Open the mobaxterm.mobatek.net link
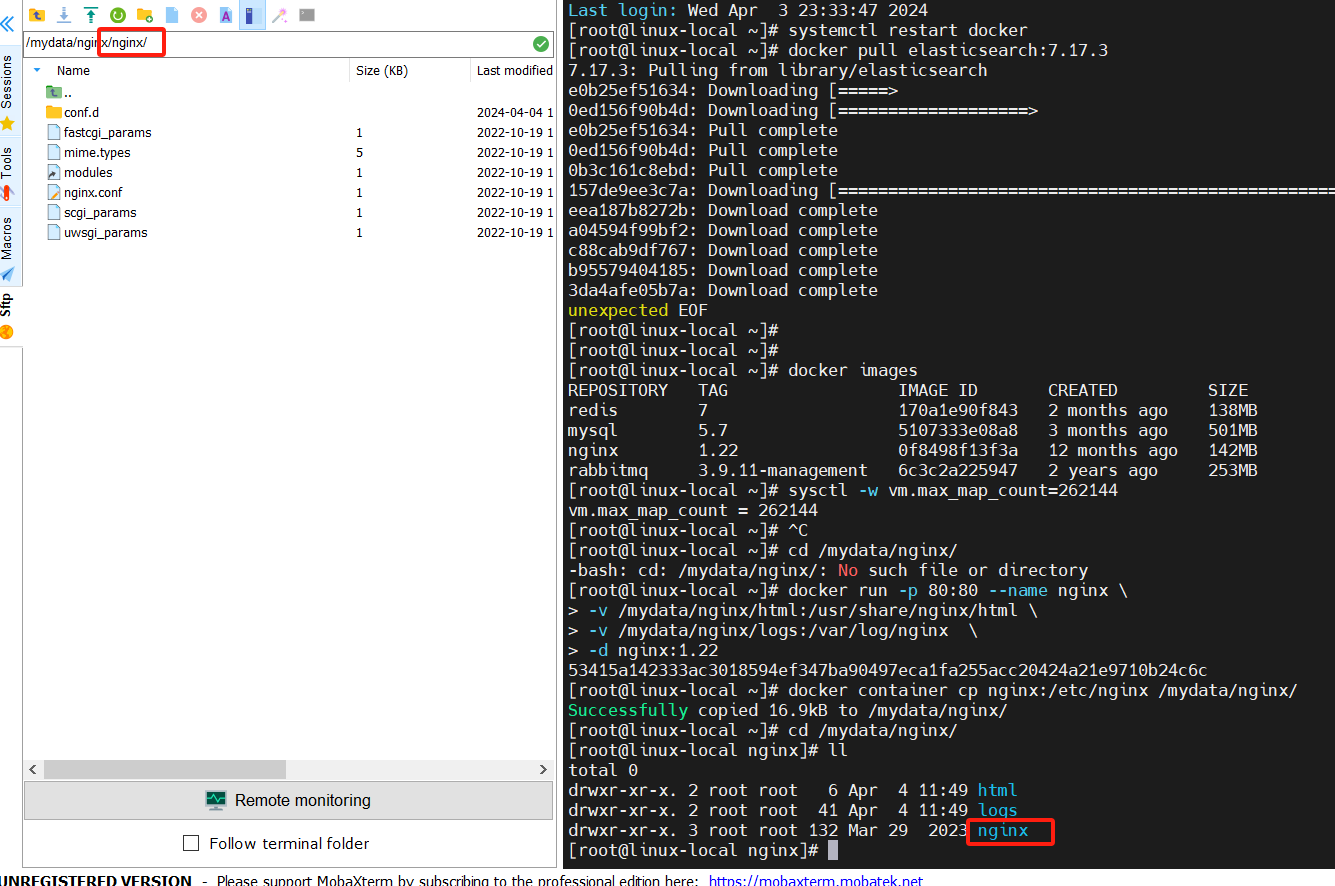1335x886 pixels. pyautogui.click(x=815, y=881)
